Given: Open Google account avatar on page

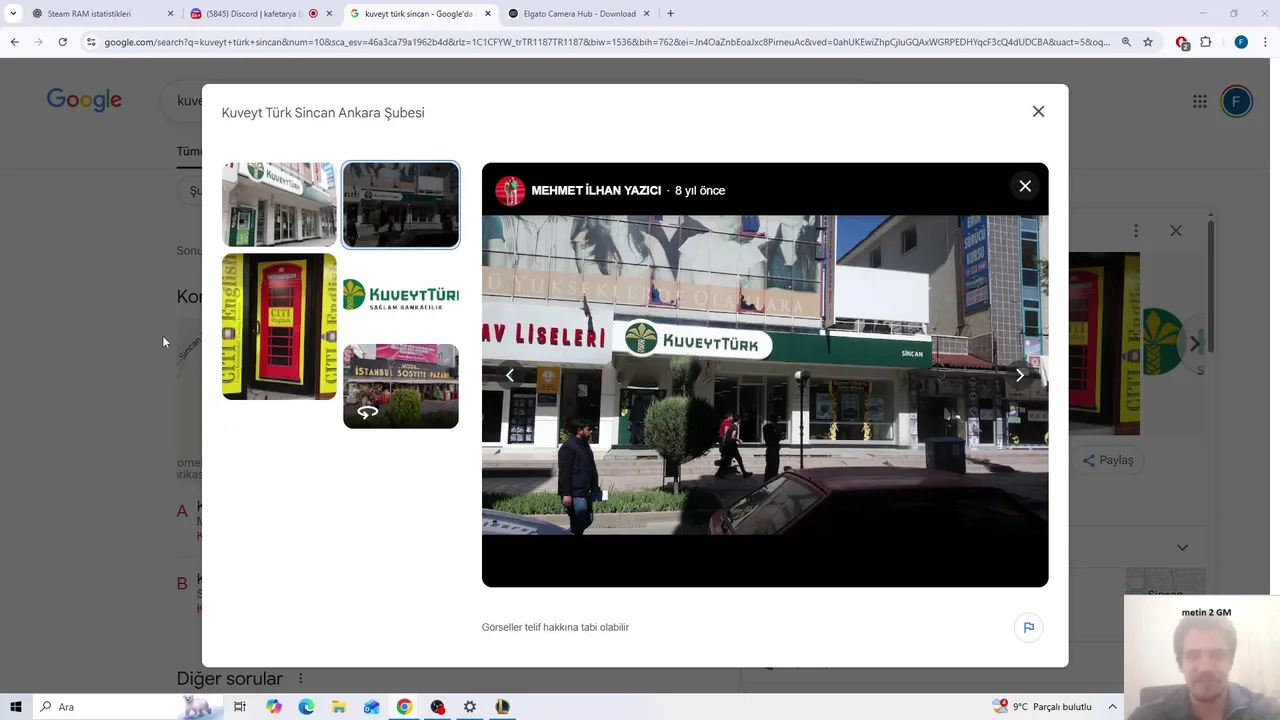Looking at the screenshot, I should click(x=1236, y=101).
